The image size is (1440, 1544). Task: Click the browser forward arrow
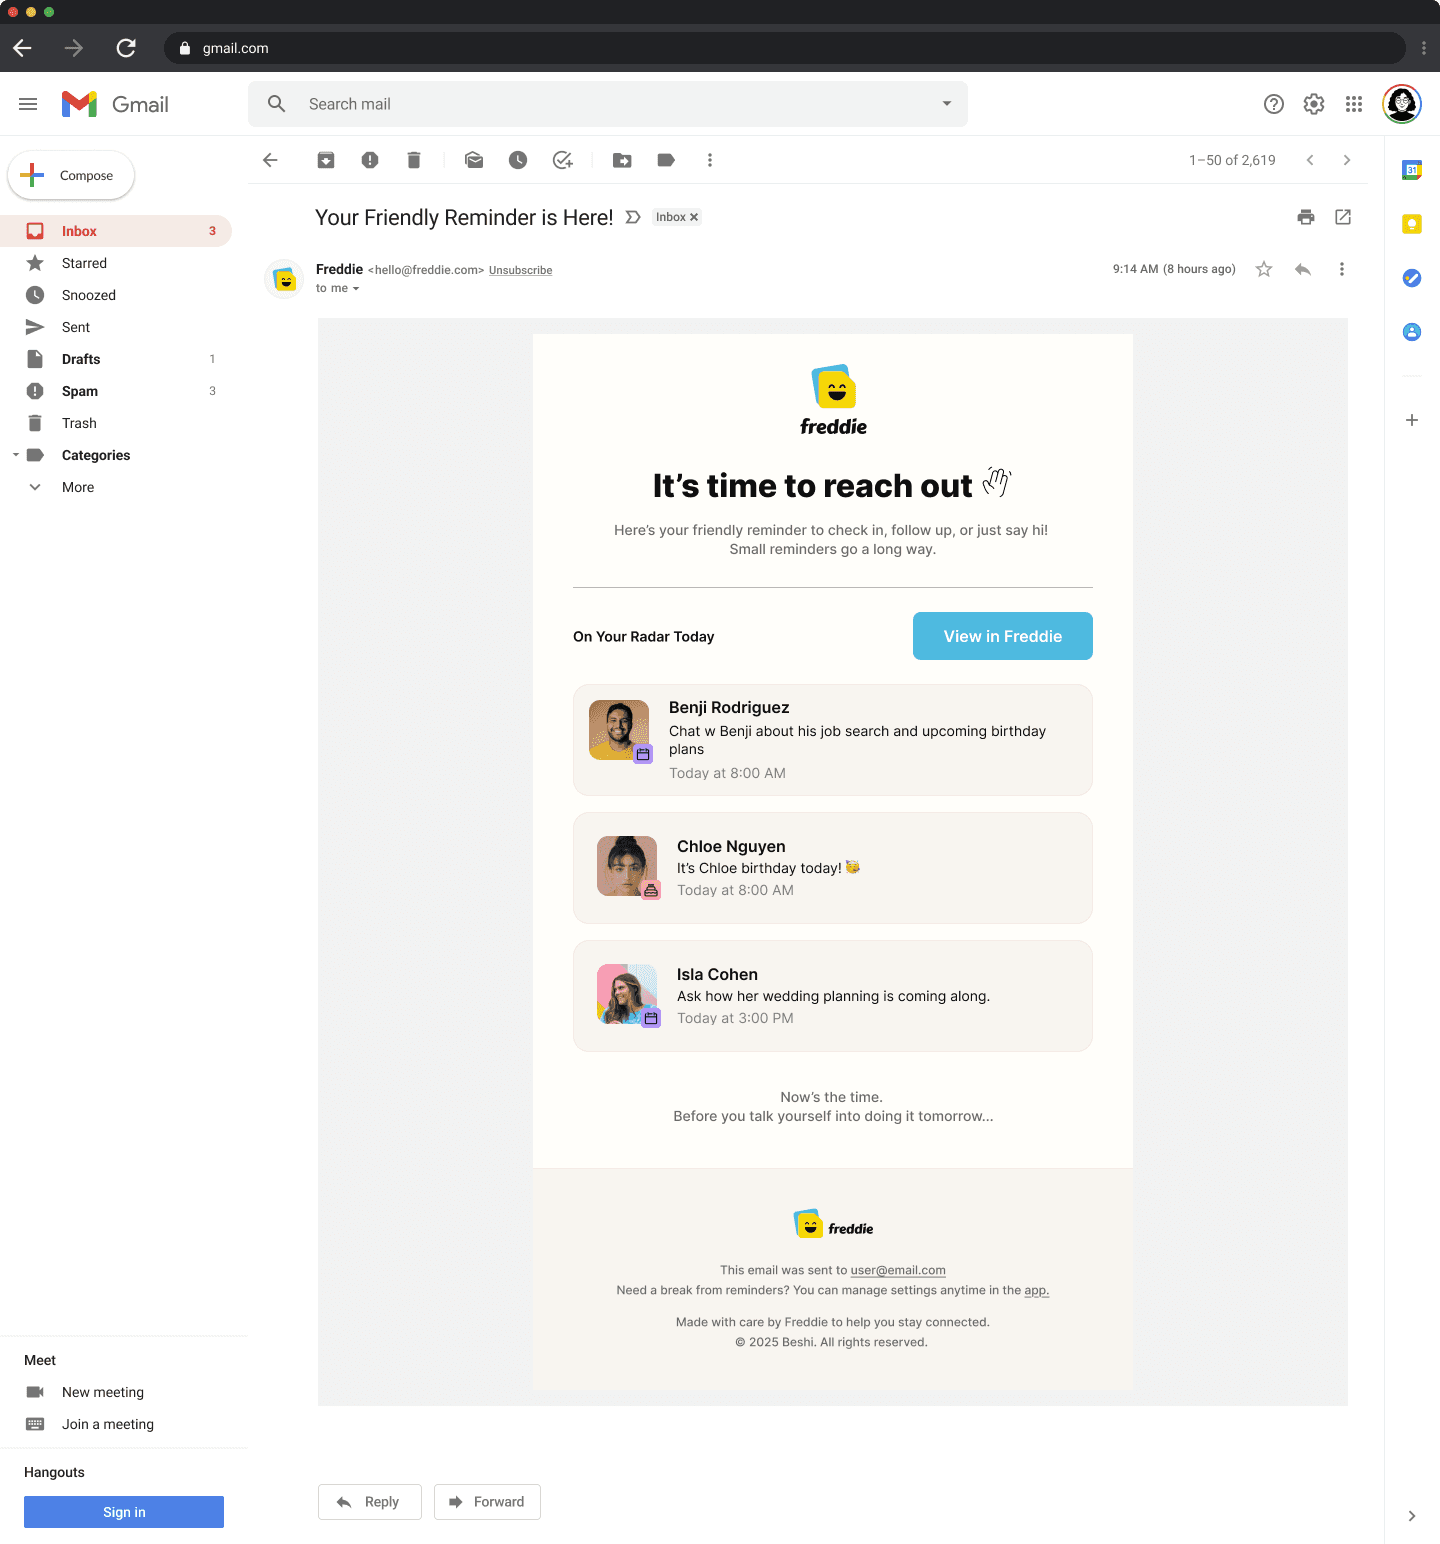coord(74,48)
